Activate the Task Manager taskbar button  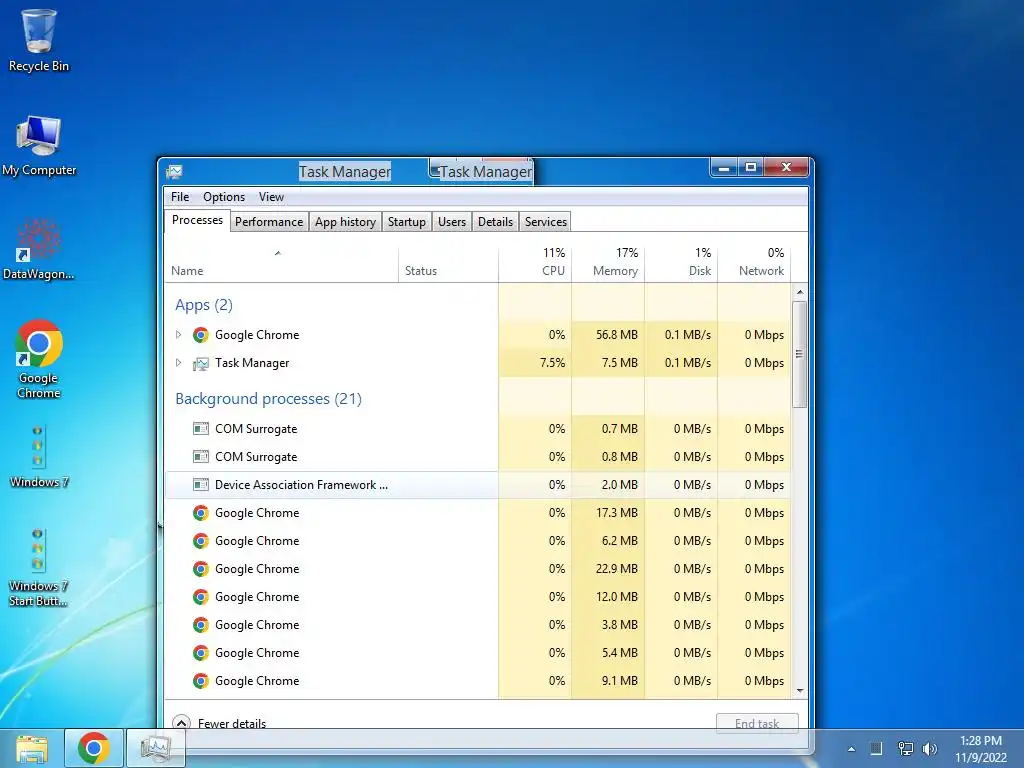point(157,748)
